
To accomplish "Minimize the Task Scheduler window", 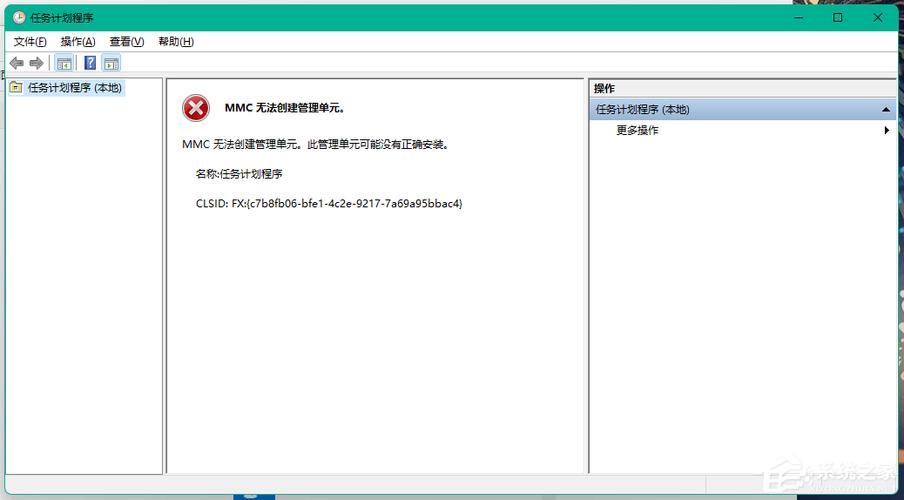I will (x=798, y=18).
